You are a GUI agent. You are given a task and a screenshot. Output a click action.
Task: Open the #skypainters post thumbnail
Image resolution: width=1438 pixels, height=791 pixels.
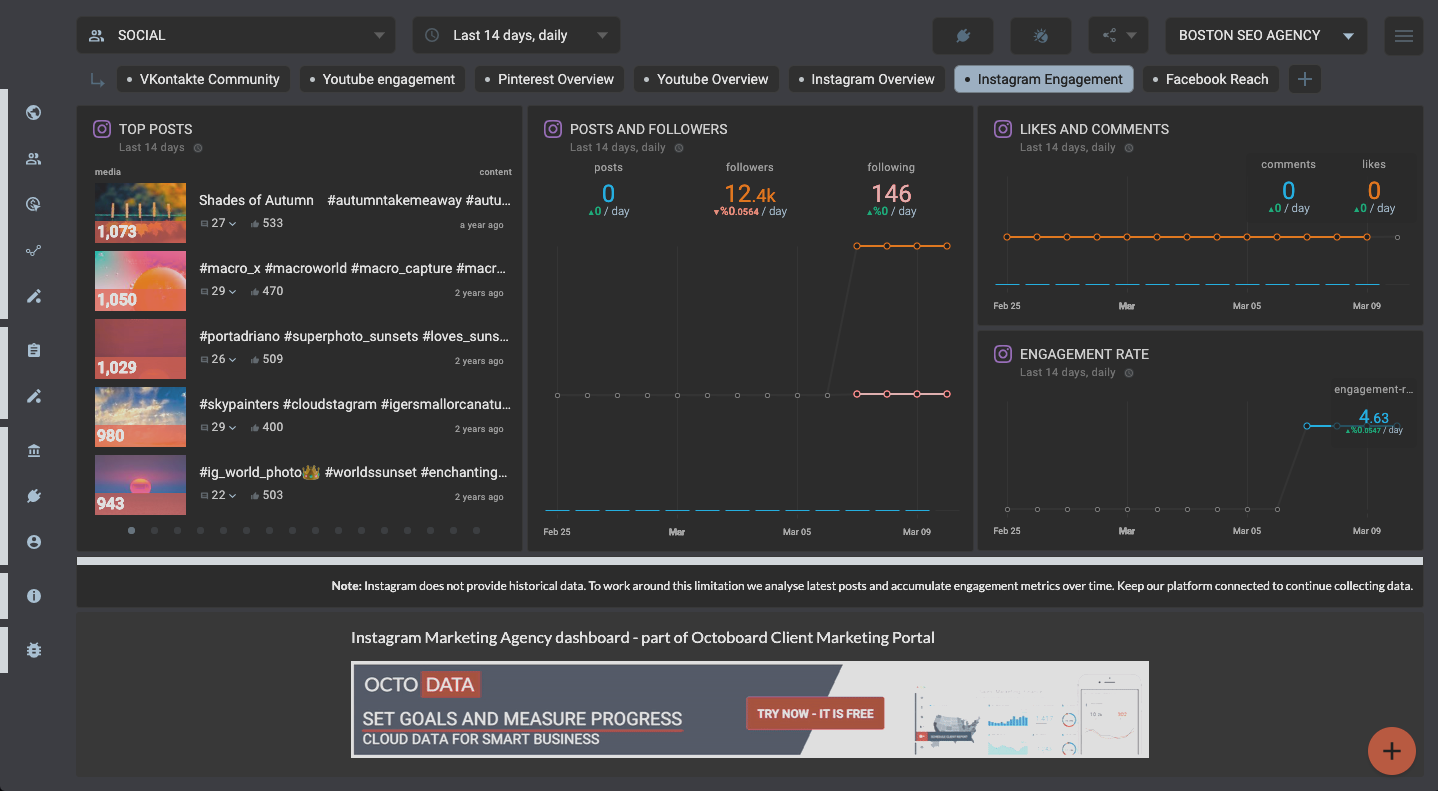coord(140,416)
